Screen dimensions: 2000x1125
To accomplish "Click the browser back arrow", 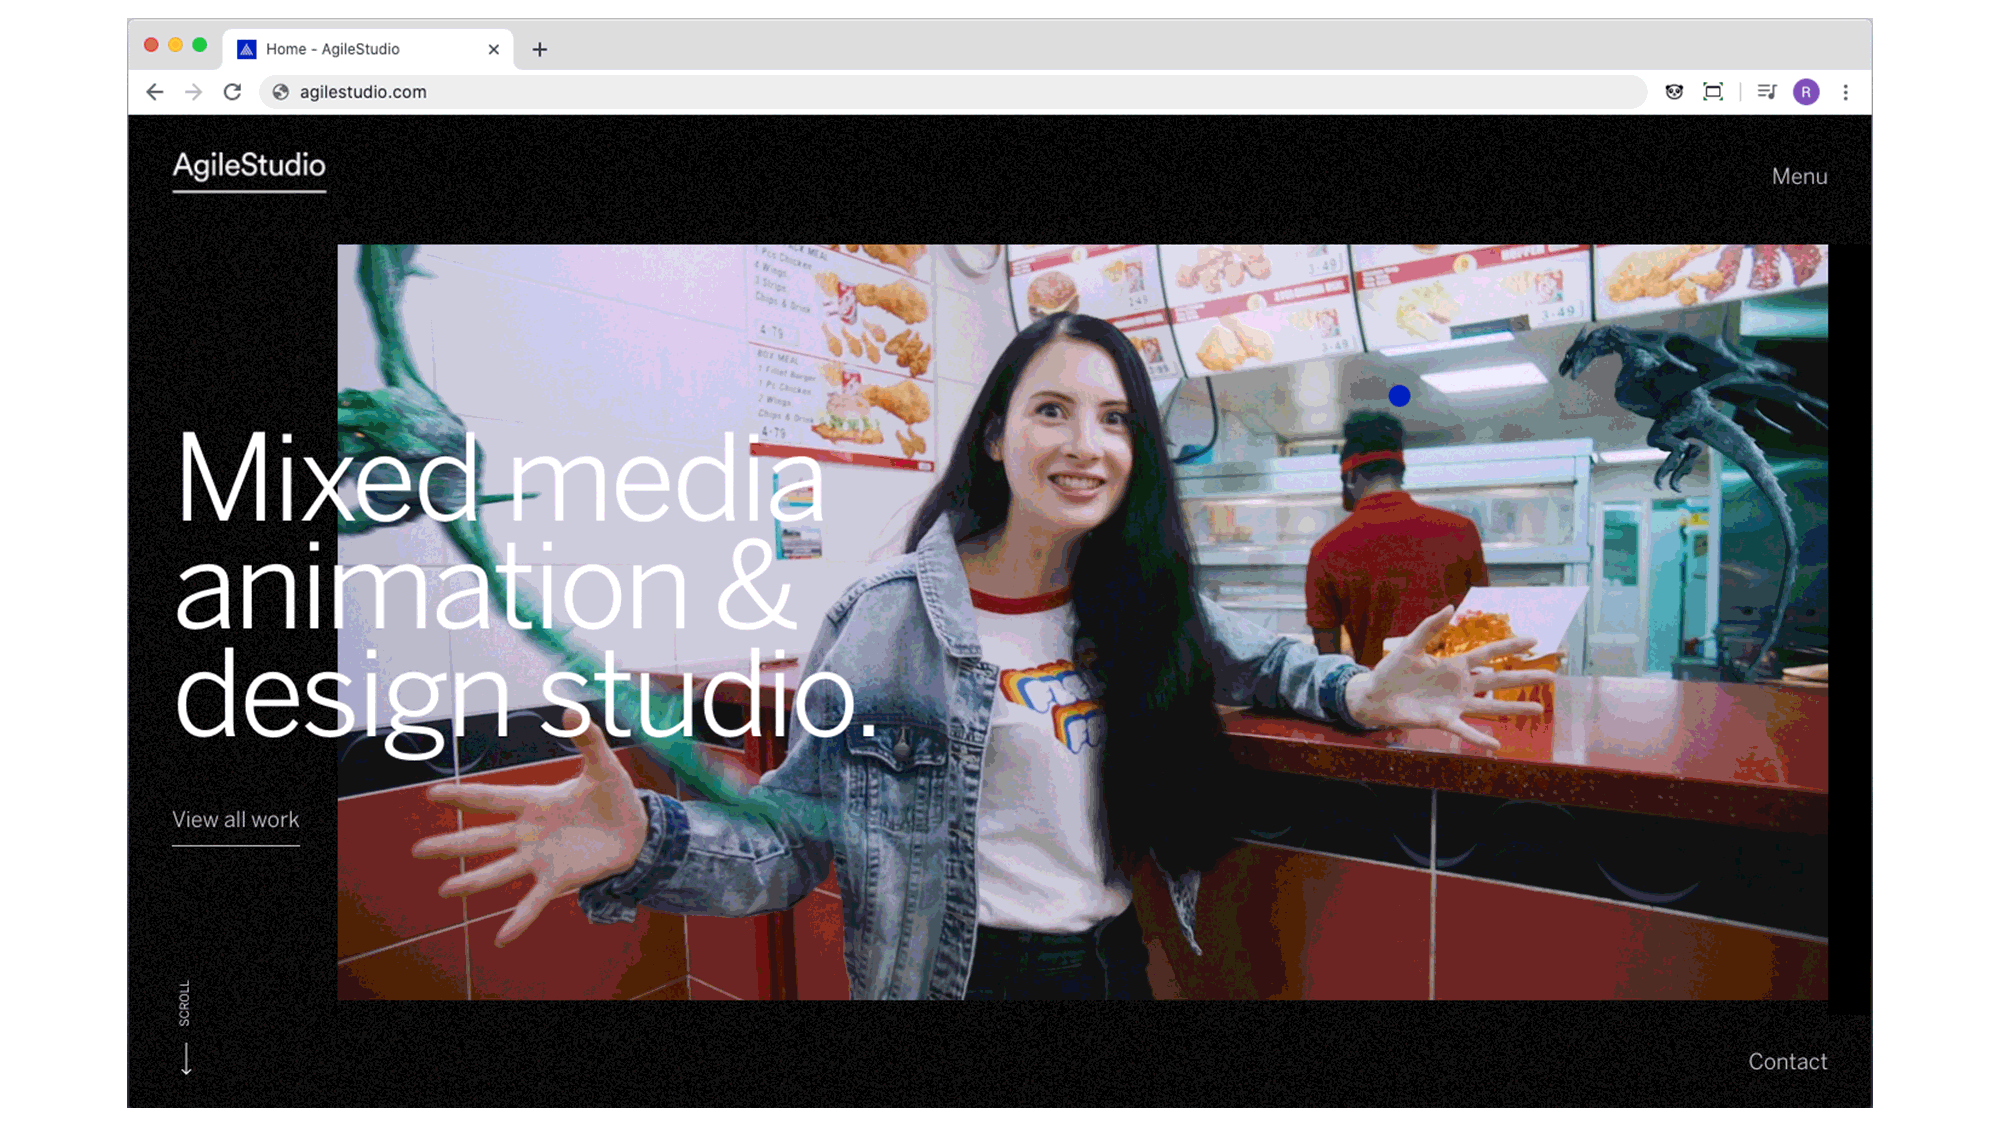I will (x=154, y=92).
